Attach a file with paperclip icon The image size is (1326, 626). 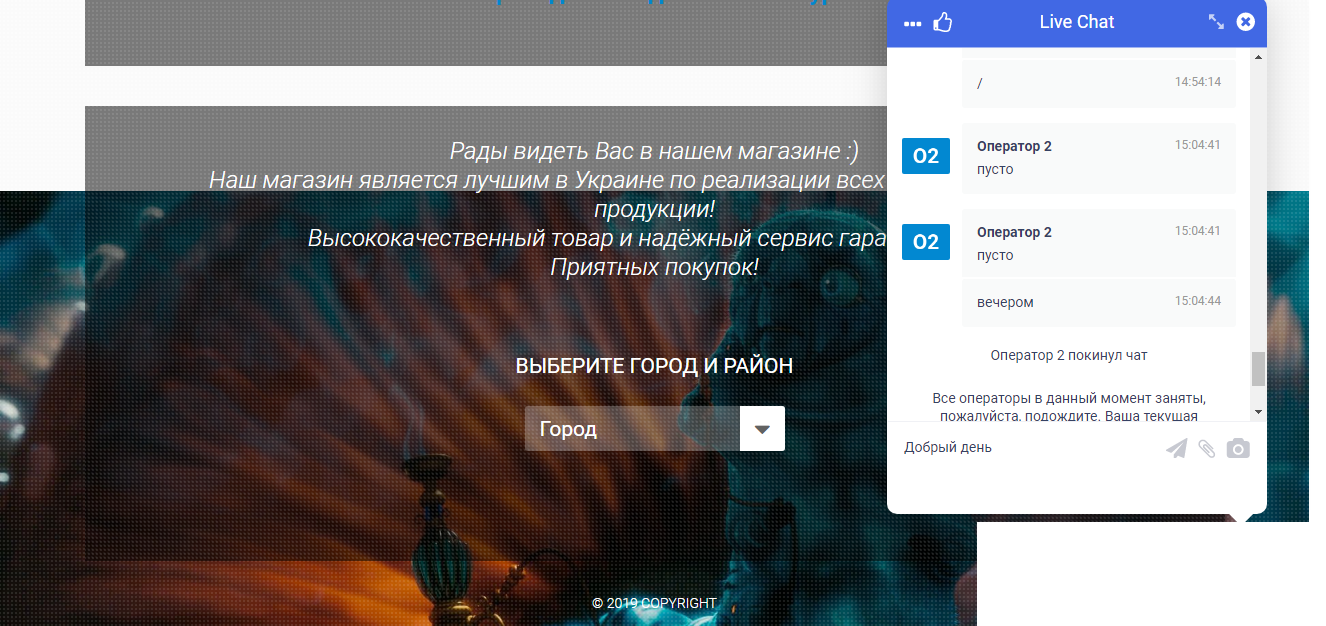pyautogui.click(x=1207, y=449)
